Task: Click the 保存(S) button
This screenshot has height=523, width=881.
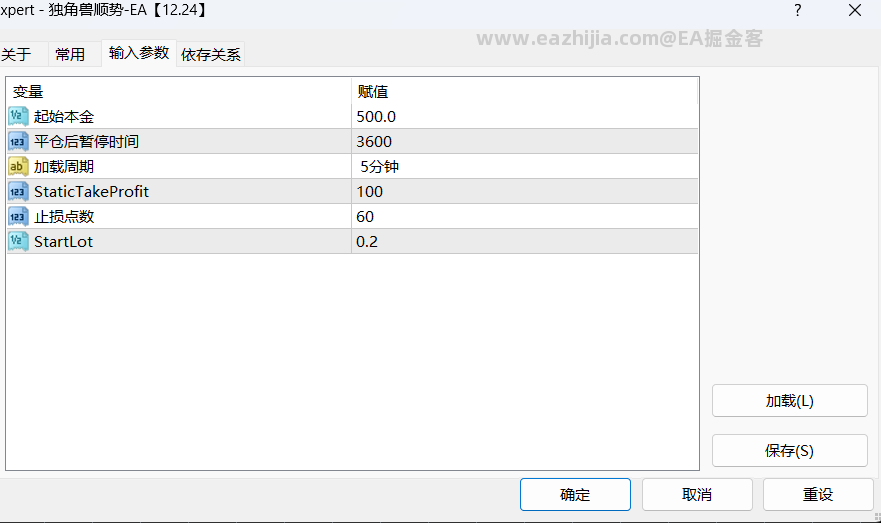Action: [x=789, y=451]
